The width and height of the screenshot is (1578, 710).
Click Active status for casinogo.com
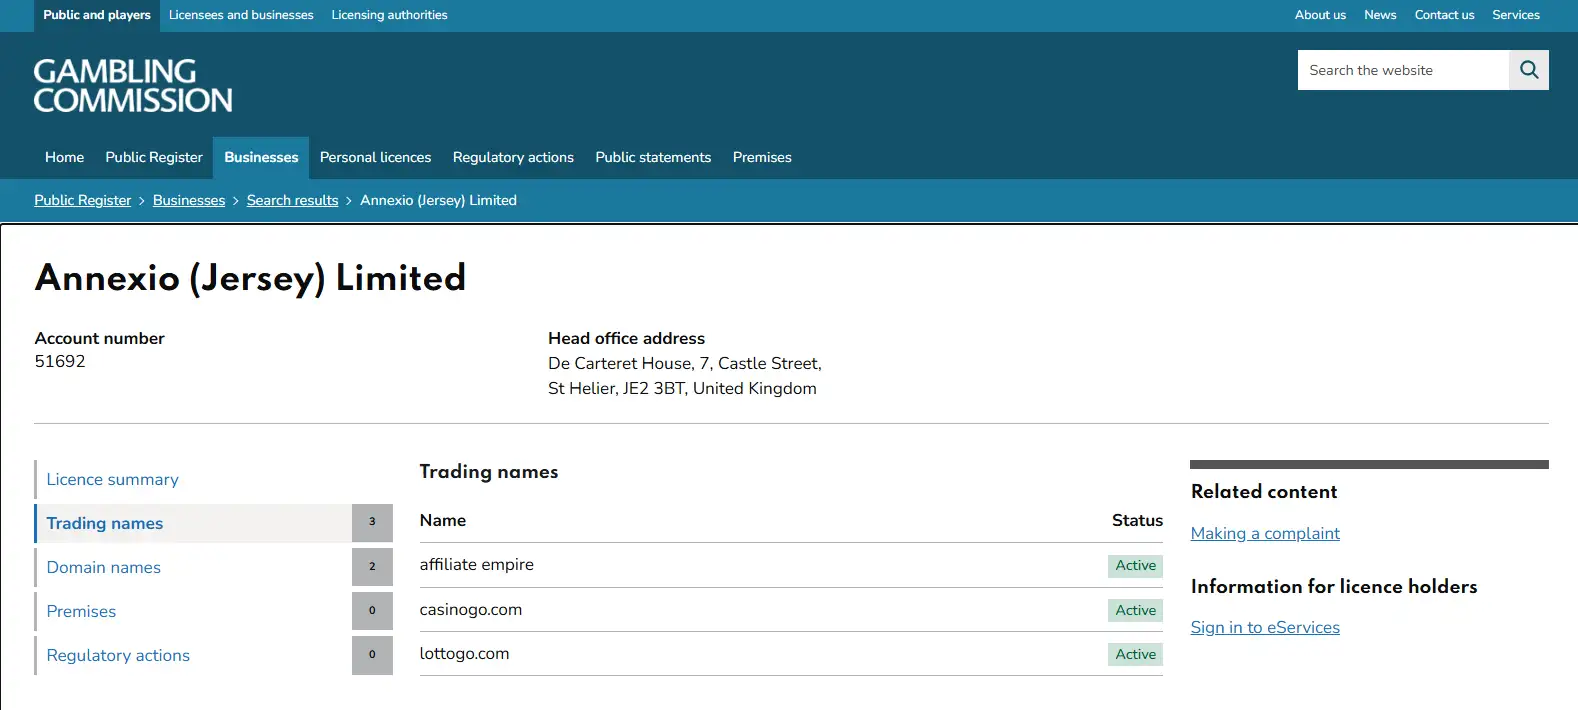coord(1135,610)
